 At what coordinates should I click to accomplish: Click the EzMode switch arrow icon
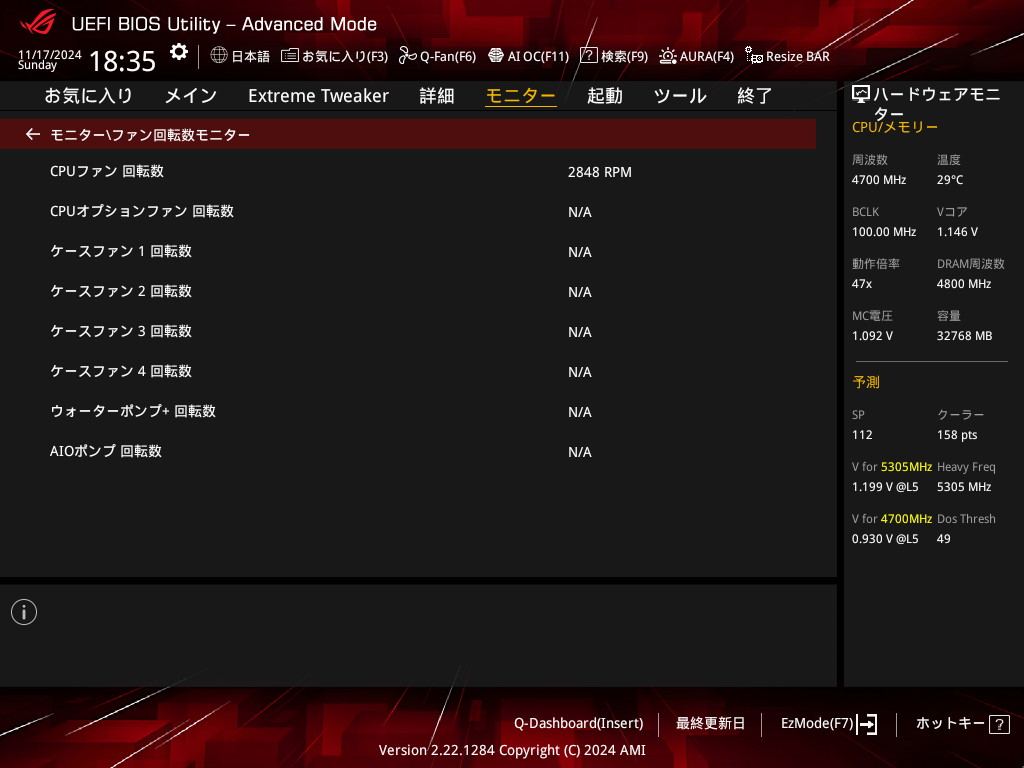(867, 724)
